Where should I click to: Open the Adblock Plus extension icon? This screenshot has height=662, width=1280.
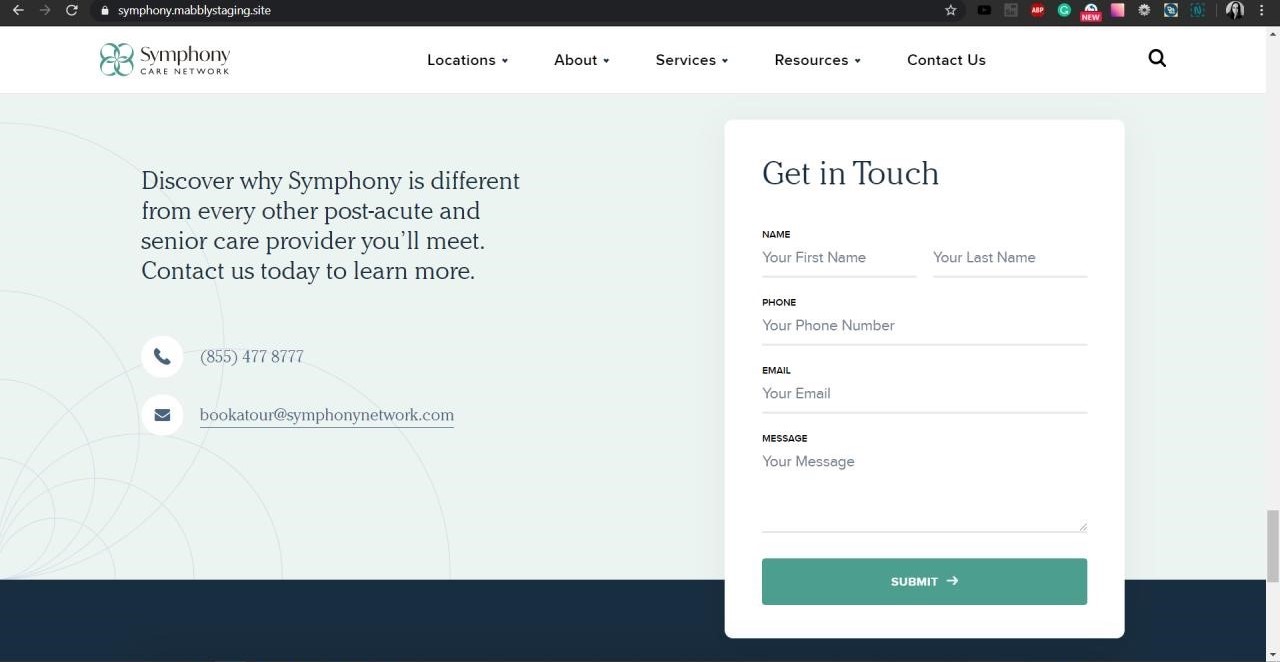click(x=1038, y=10)
